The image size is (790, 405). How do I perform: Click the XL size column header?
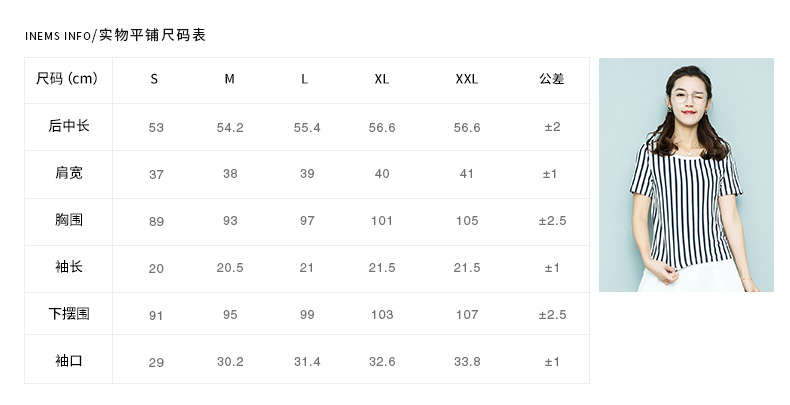tap(381, 79)
